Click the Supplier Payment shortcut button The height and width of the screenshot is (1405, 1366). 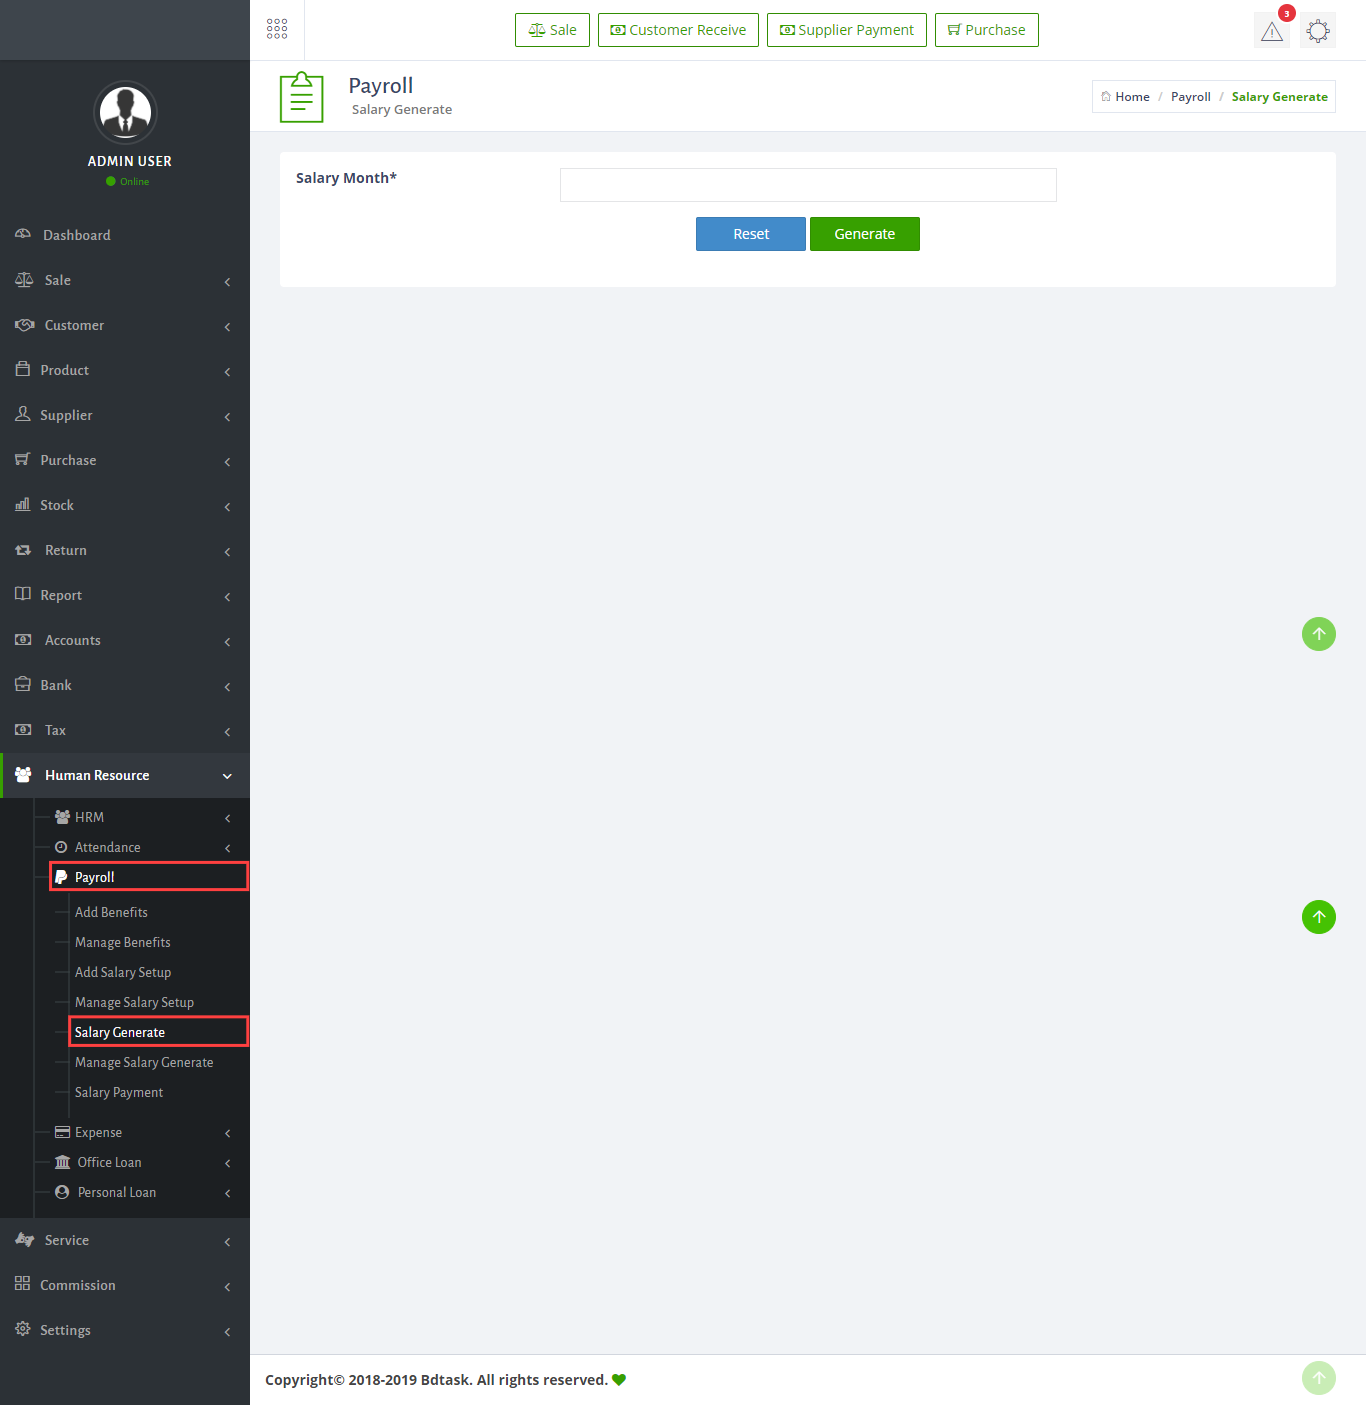click(846, 30)
